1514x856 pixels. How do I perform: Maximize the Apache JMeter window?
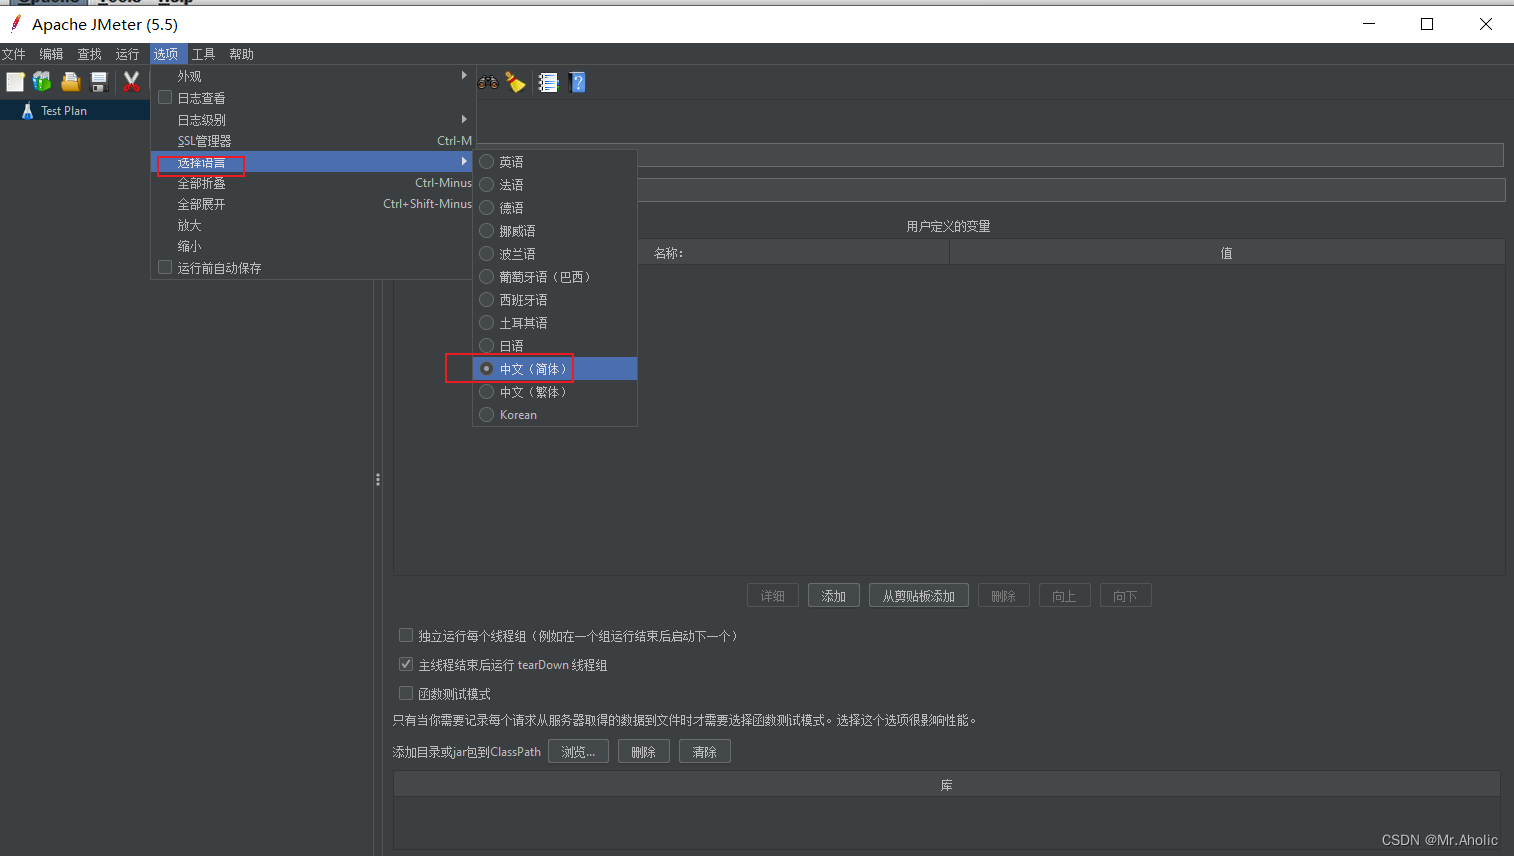(1427, 24)
